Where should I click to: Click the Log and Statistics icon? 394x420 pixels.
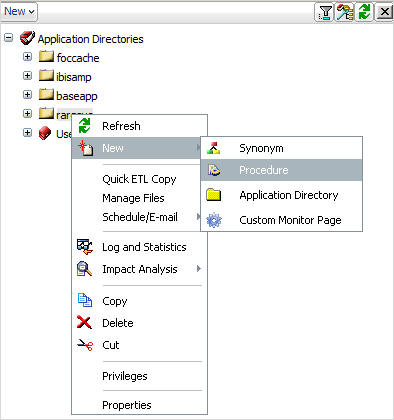[85, 247]
